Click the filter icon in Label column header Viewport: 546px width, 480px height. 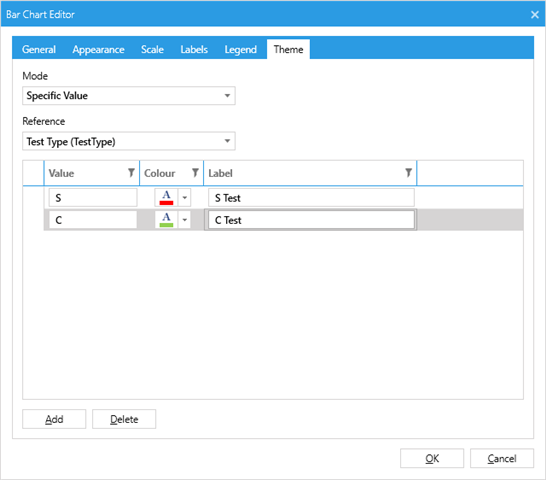(x=408, y=173)
